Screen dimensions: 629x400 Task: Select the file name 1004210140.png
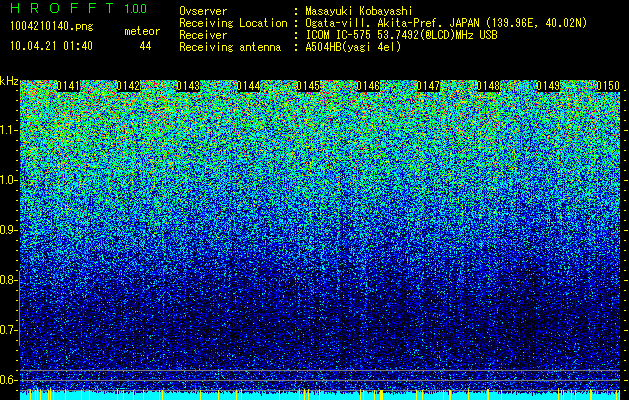point(52,26)
